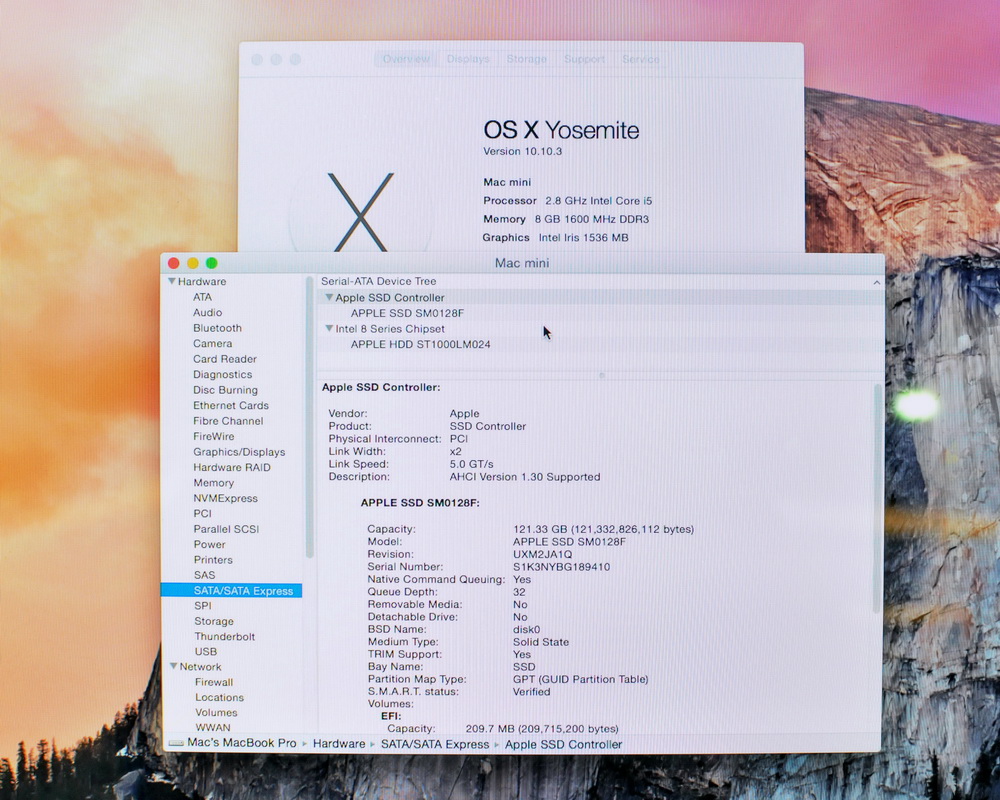Select Intel 8 Series Chipset row

[x=390, y=329]
